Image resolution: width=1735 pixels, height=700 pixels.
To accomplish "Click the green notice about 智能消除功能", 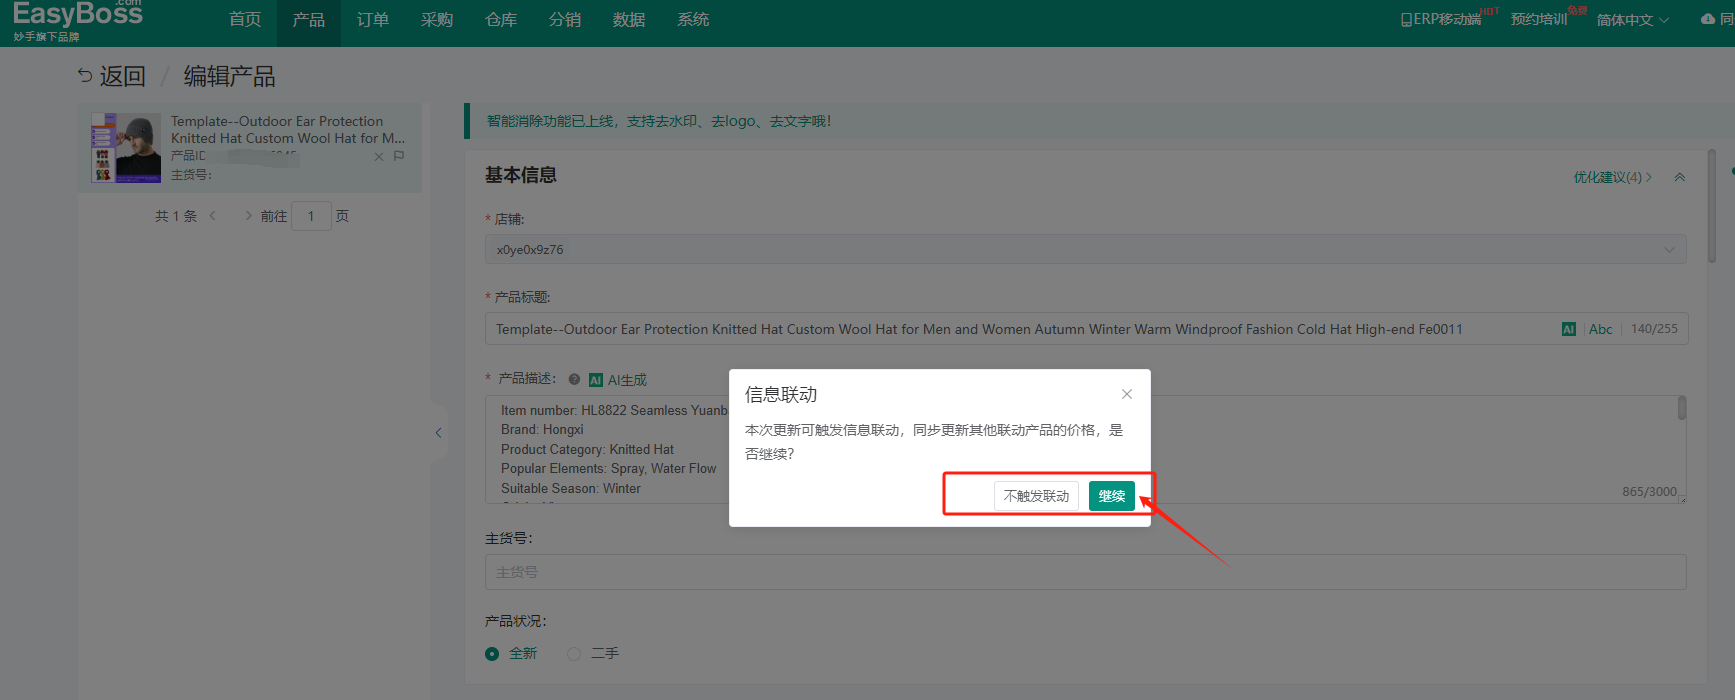I will point(659,121).
